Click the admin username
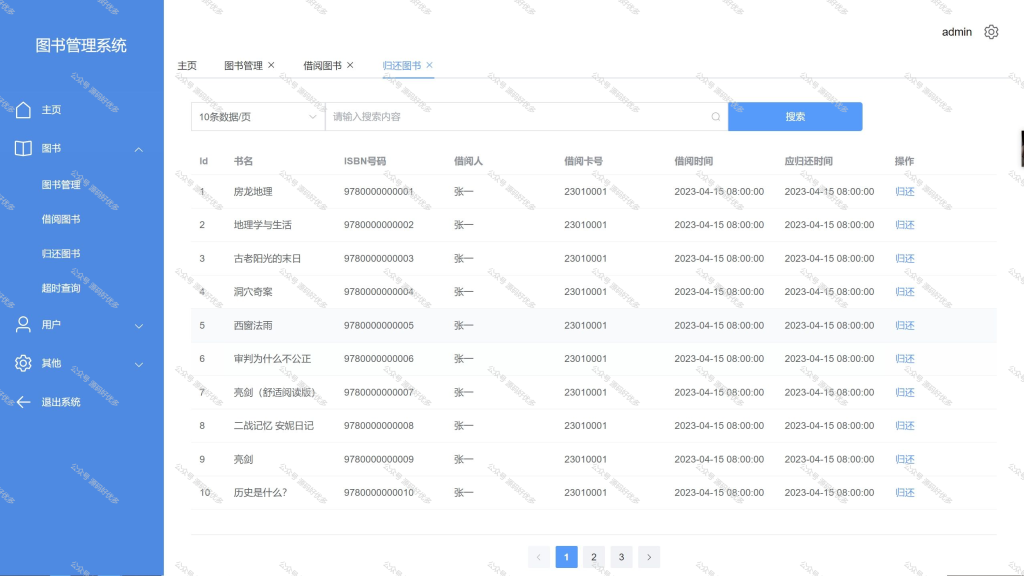1024x576 pixels. pos(957,32)
